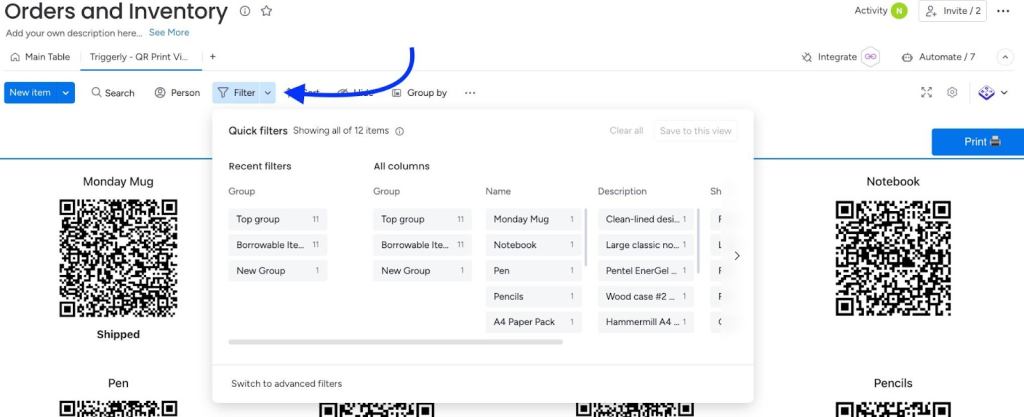Click the board info icon beside title
This screenshot has width=1024, height=417.
pyautogui.click(x=246, y=11)
